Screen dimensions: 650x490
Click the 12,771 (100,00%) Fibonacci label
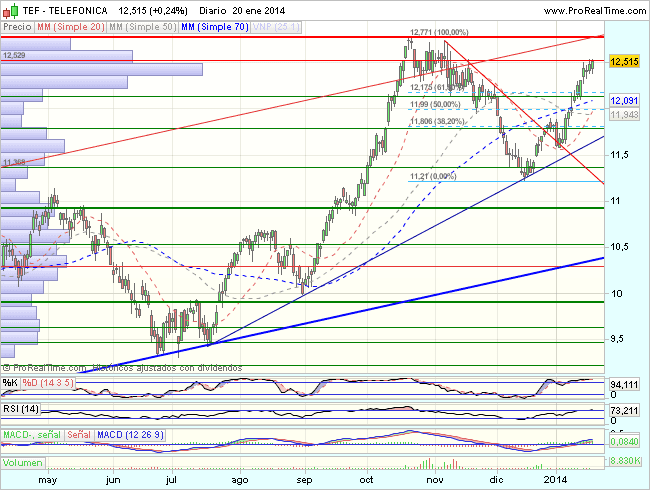point(439,32)
